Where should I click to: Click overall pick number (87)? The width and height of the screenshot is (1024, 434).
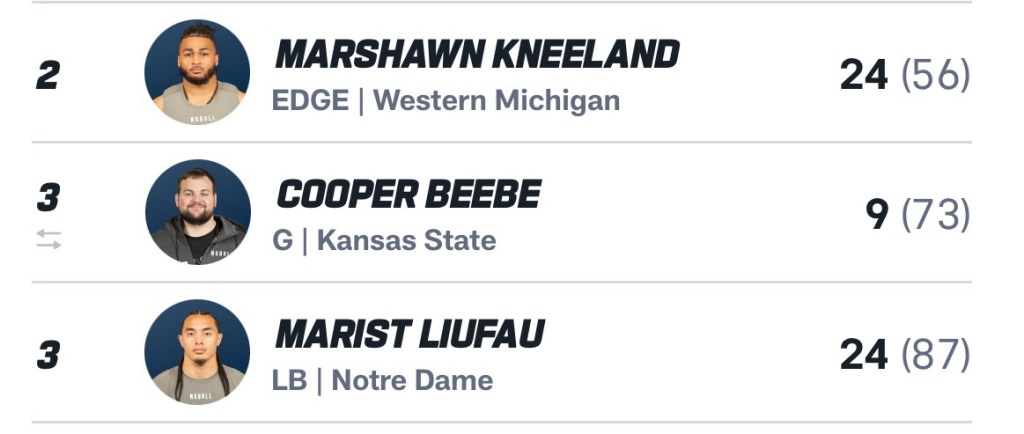click(x=935, y=356)
